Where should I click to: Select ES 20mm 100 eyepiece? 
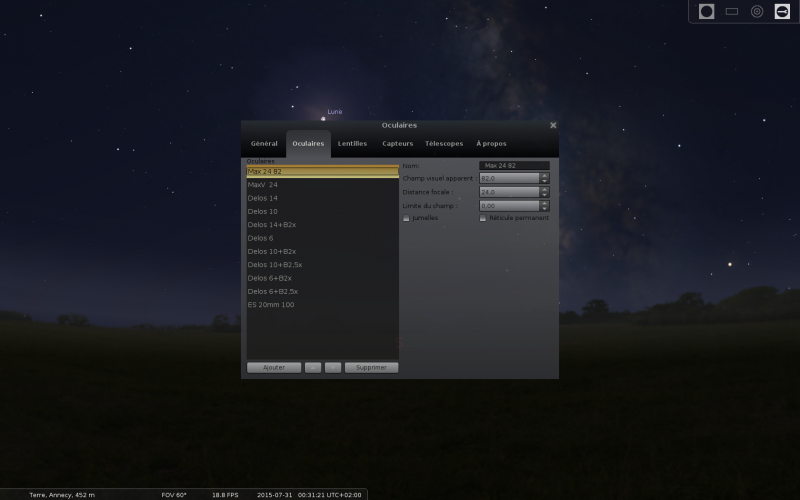coord(322,305)
